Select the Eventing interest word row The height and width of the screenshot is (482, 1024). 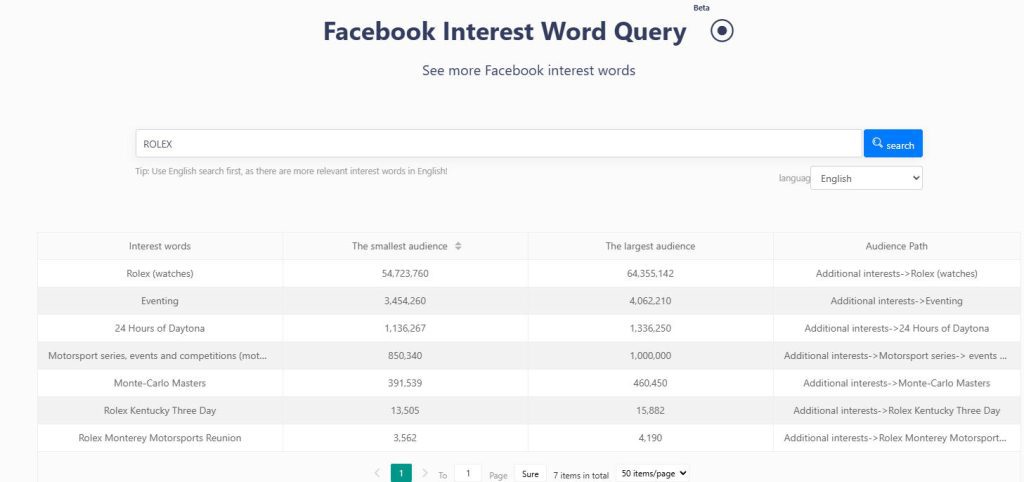click(x=160, y=301)
